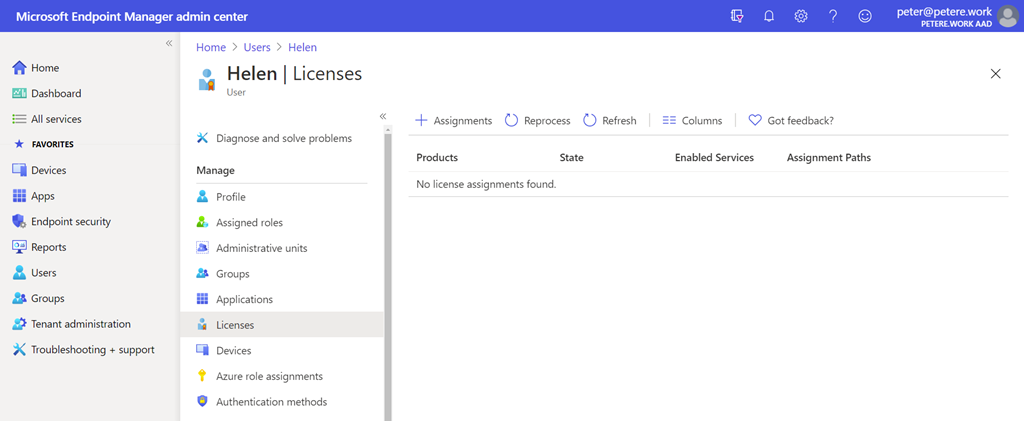Click the Got feedback? button
This screenshot has height=421, width=1024.
coord(790,120)
